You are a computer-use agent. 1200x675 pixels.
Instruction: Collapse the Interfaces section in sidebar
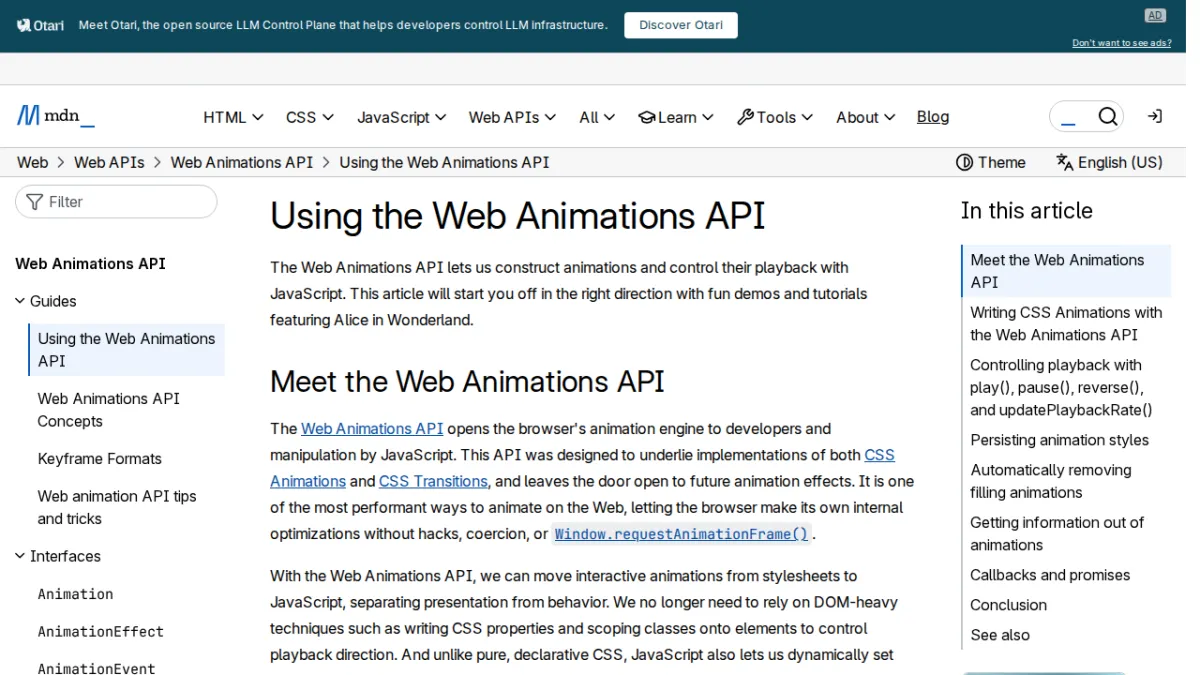(58, 556)
